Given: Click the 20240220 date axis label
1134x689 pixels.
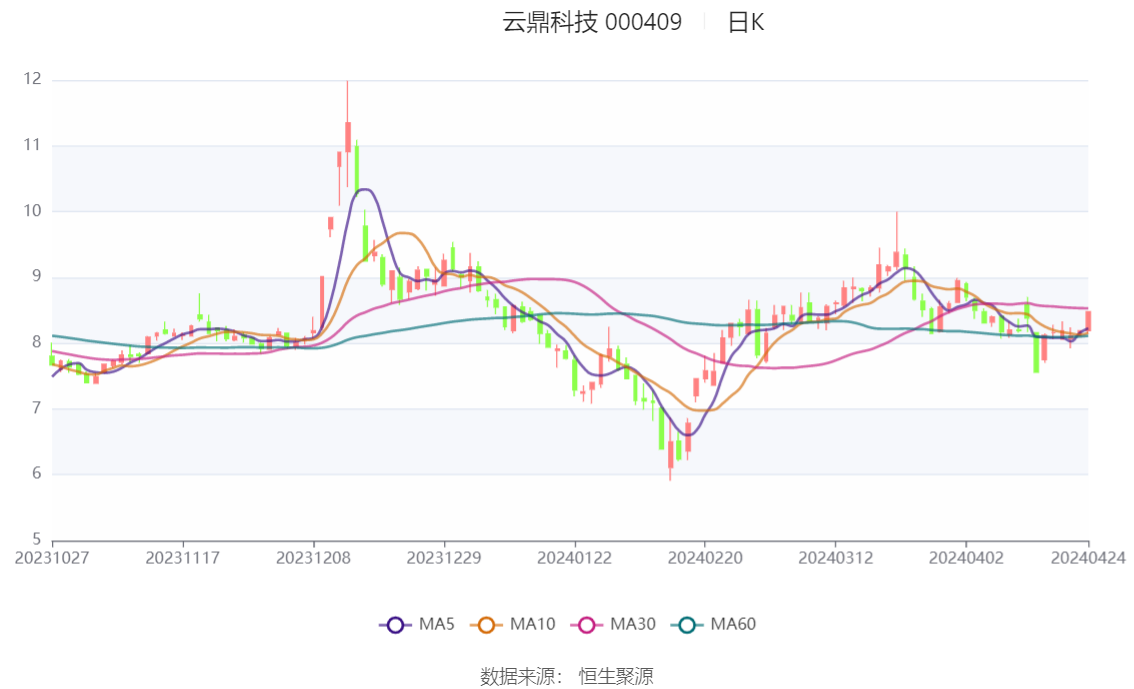Looking at the screenshot, I should [704, 558].
